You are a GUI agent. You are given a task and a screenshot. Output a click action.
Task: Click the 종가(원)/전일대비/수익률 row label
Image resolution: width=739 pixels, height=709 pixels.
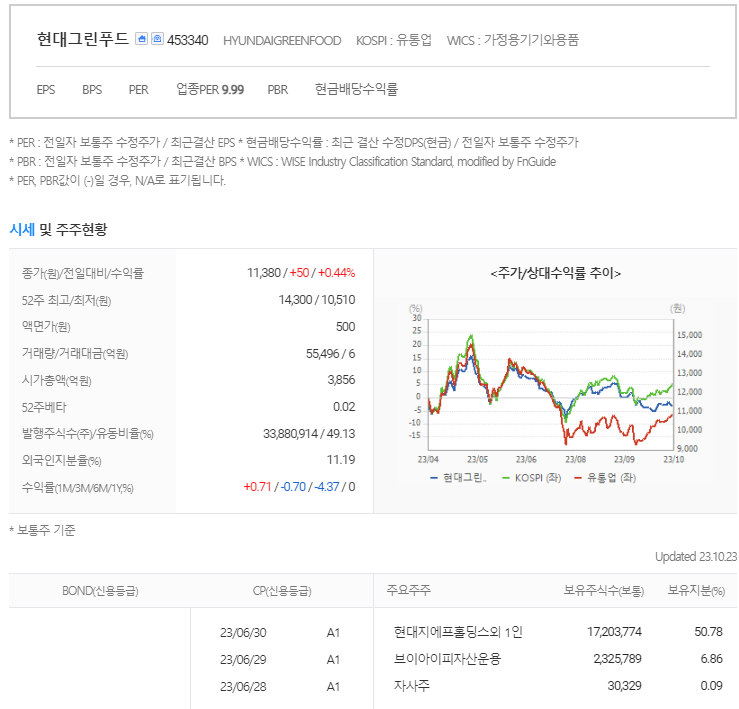pyautogui.click(x=82, y=273)
